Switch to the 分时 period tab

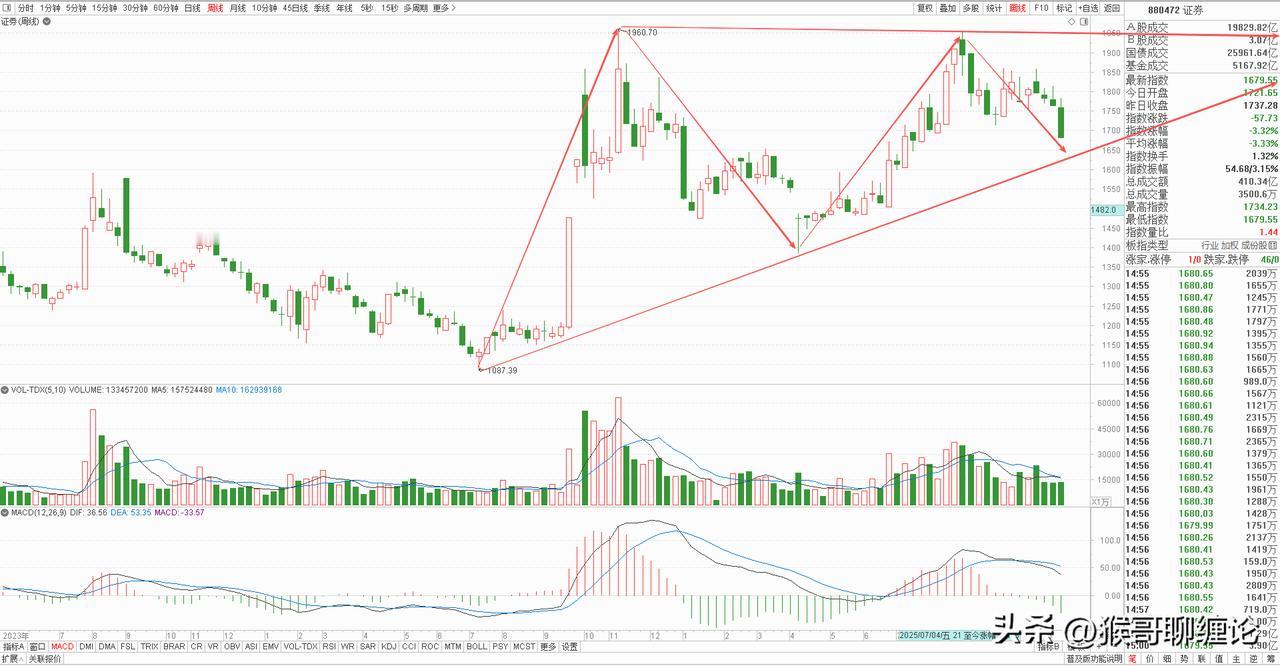(x=26, y=7)
